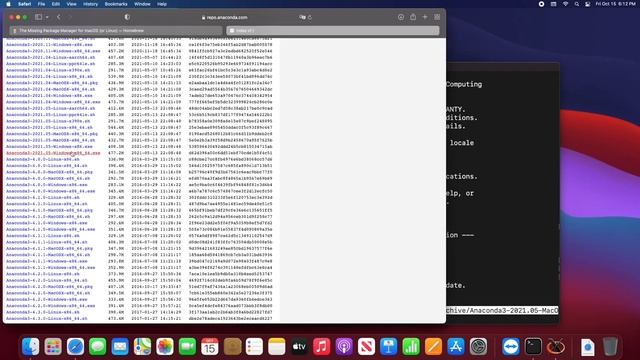The height and width of the screenshot is (360, 640).
Task: Open the Edit menu
Action: (56, 4)
